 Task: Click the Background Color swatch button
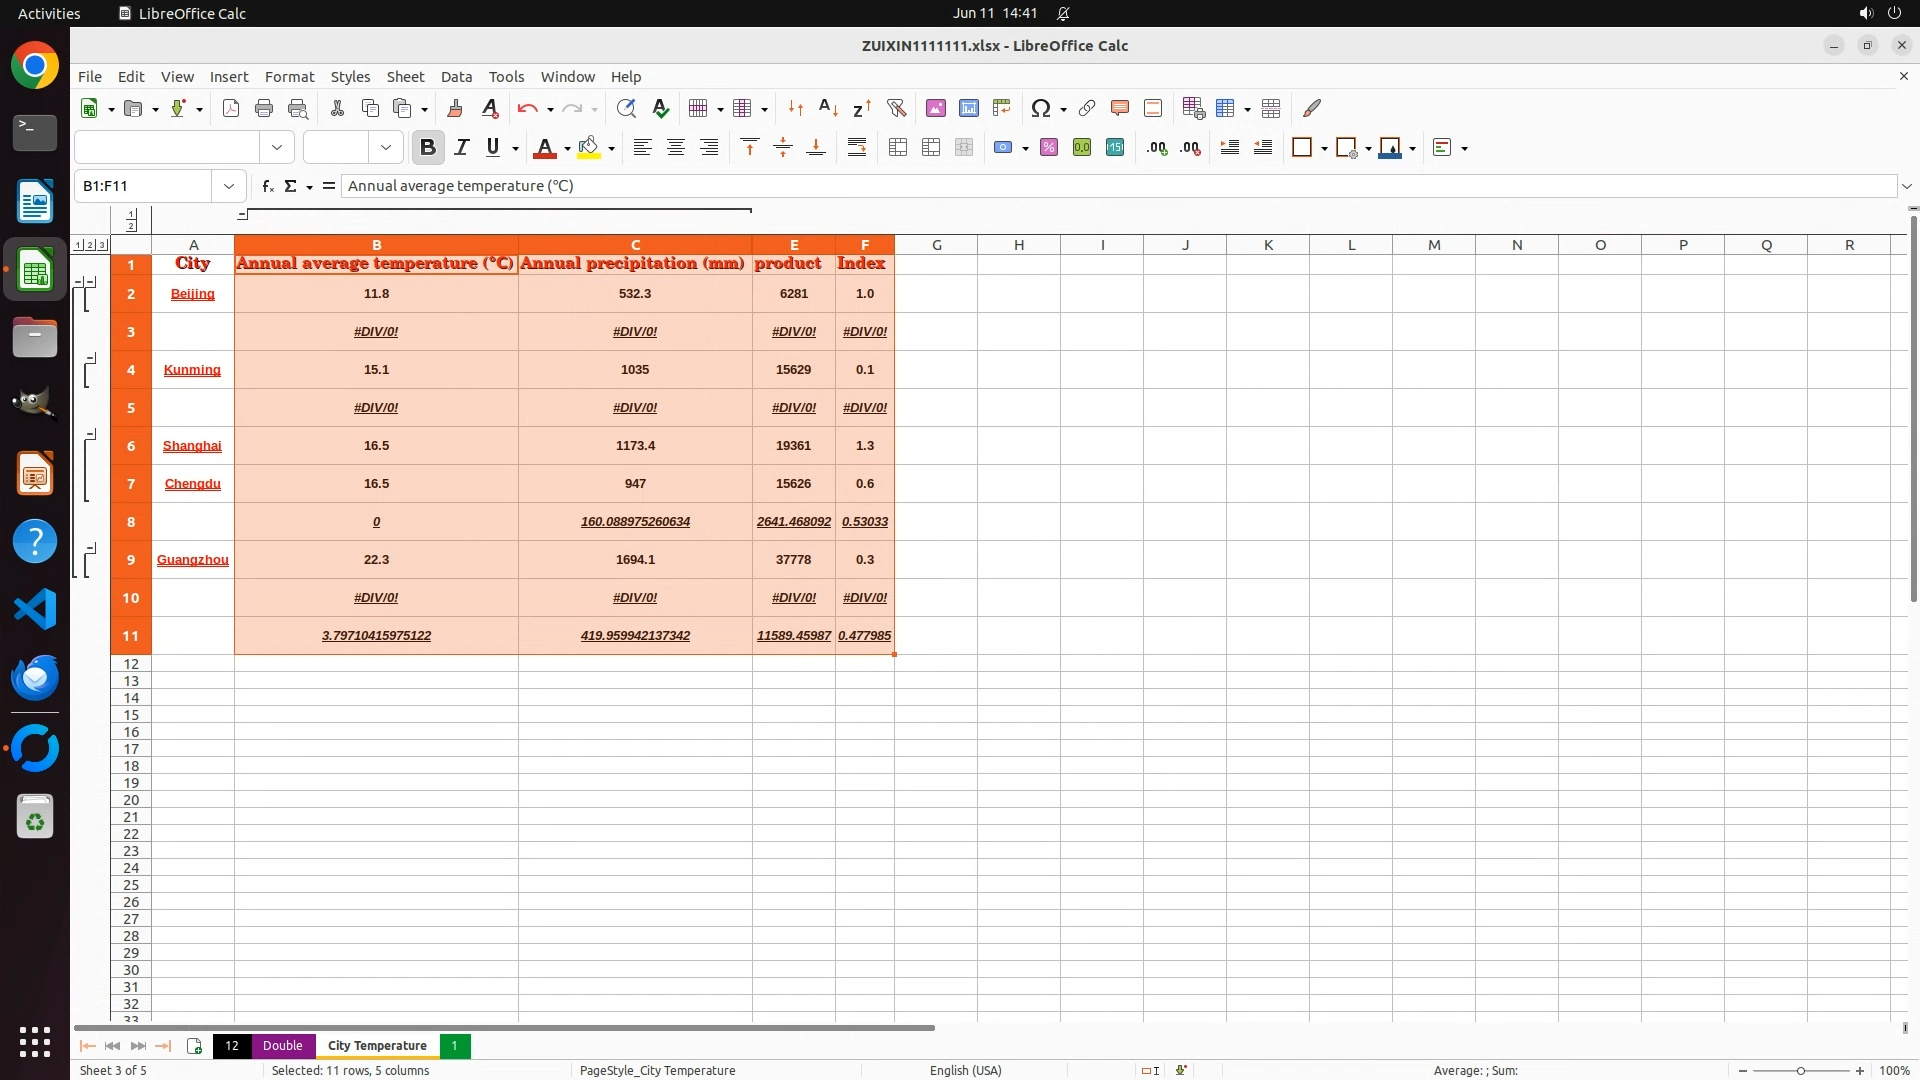[x=589, y=148]
